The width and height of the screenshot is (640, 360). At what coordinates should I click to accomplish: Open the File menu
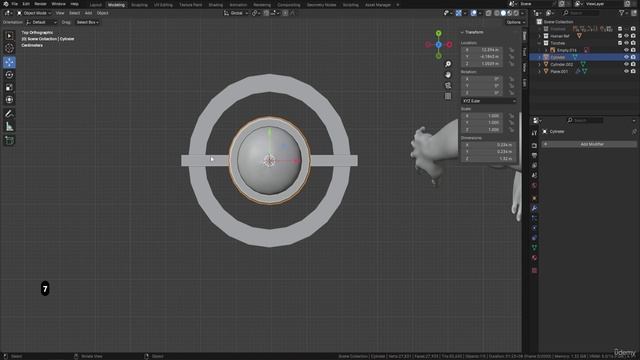(x=15, y=4)
